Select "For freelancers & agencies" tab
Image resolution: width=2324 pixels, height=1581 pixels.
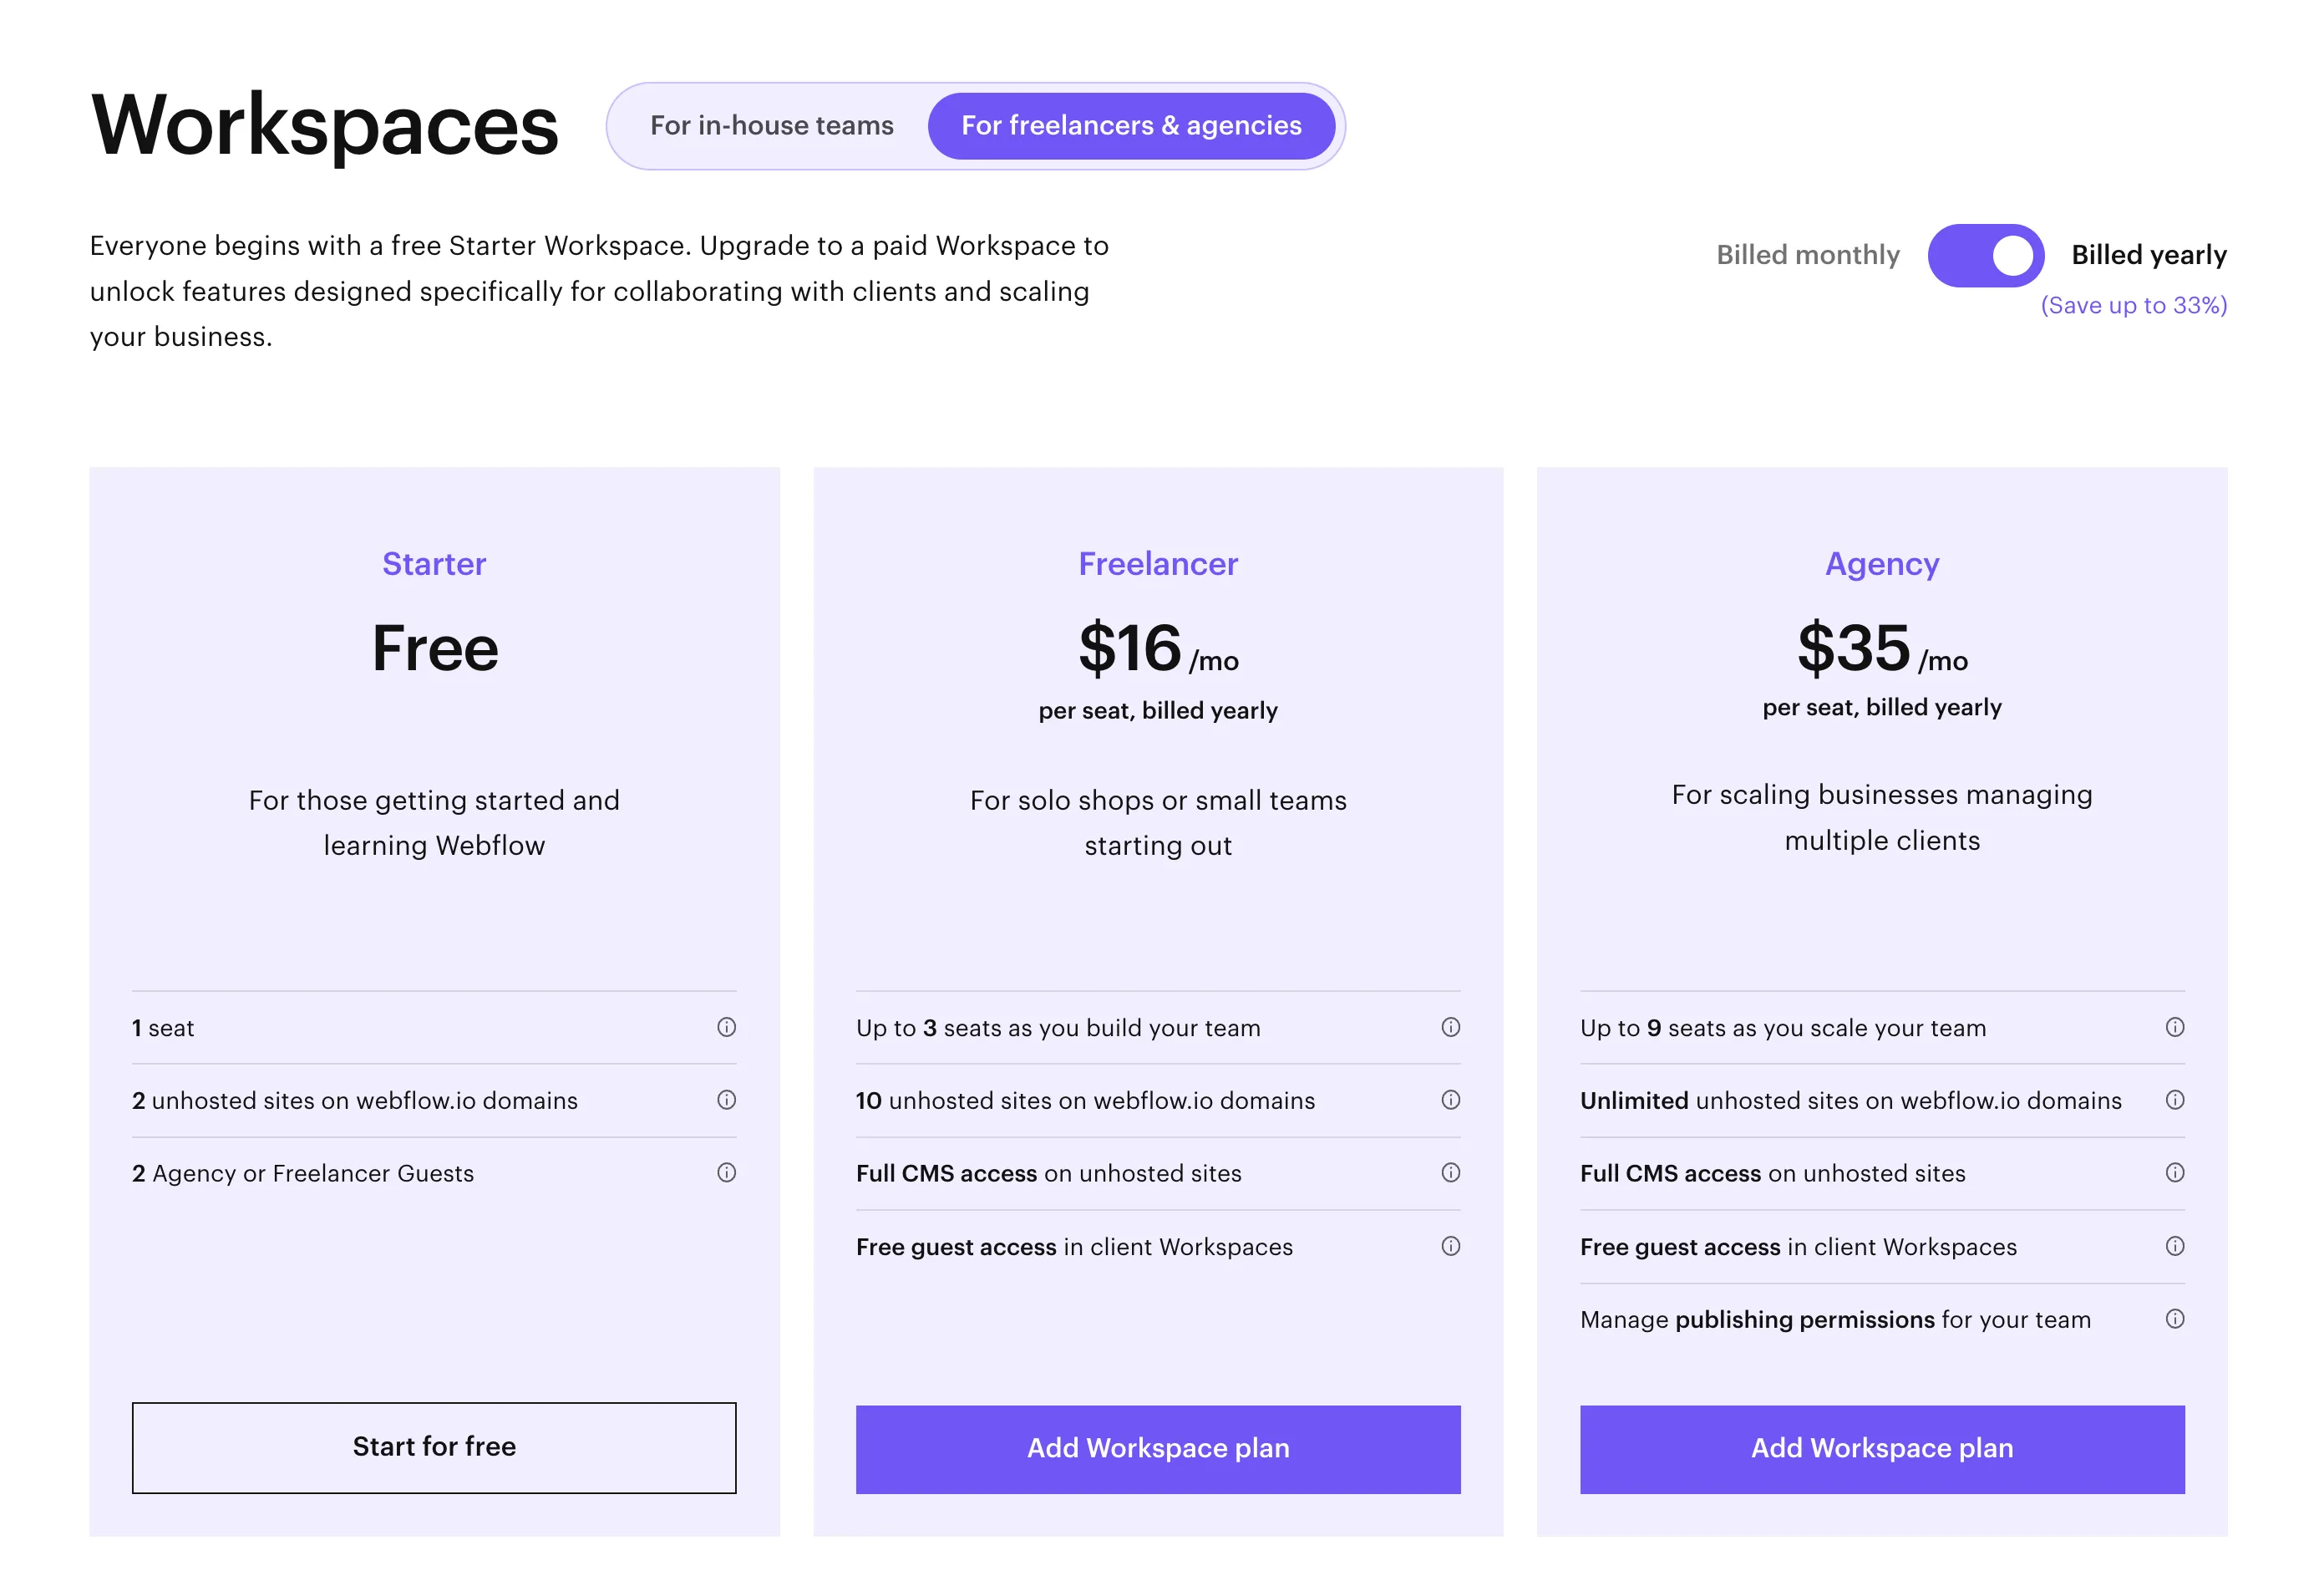click(1131, 126)
